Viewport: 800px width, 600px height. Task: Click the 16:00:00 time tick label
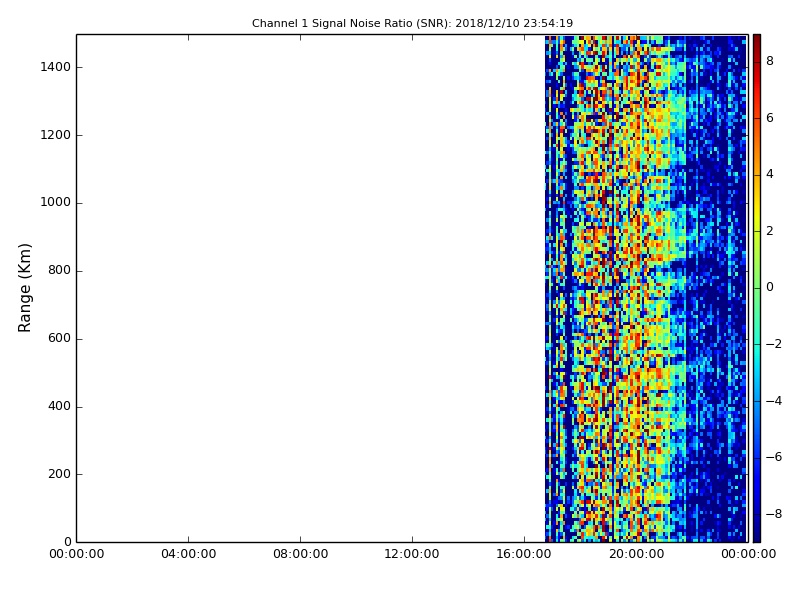pos(524,554)
